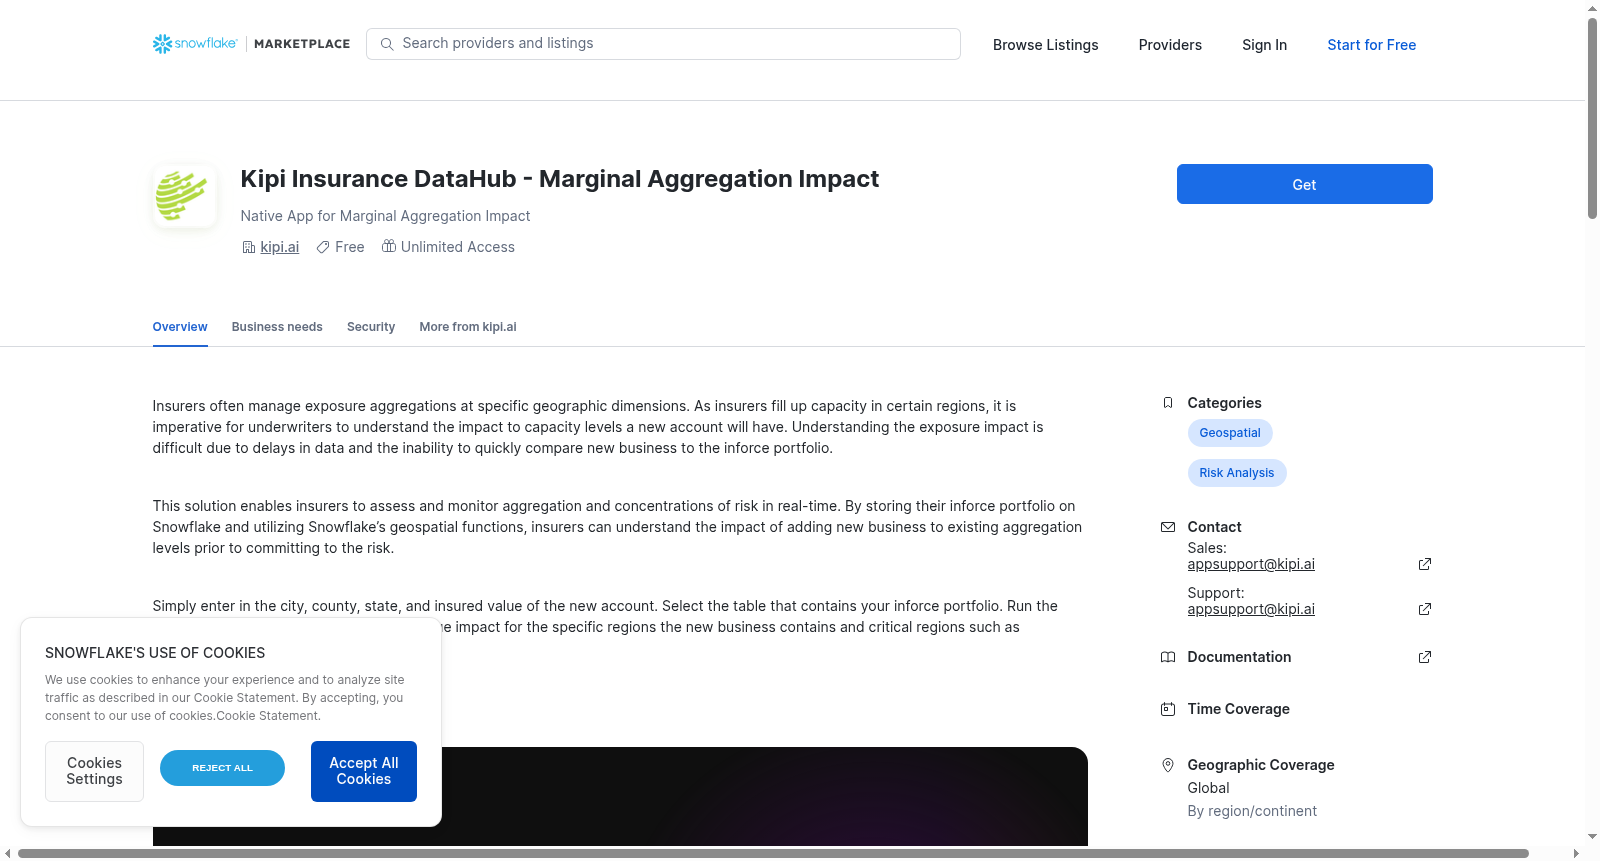Open Cookies Settings
The width and height of the screenshot is (1600, 861).
point(94,771)
